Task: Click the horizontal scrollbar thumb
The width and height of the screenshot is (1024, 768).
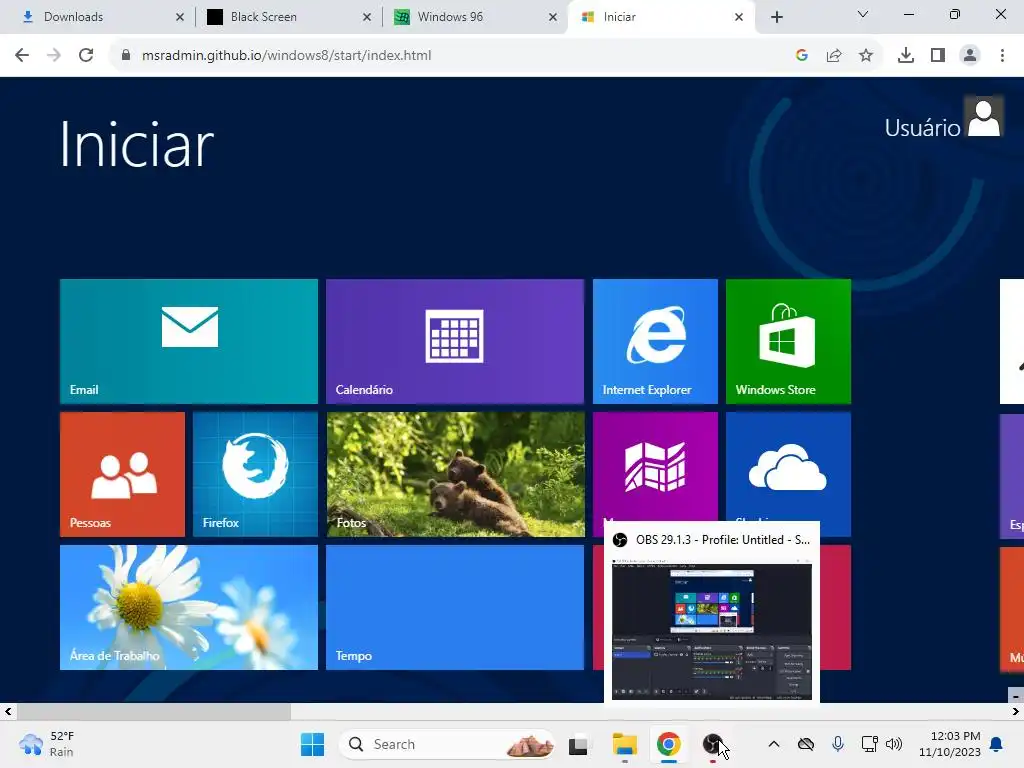Action: pos(153,711)
